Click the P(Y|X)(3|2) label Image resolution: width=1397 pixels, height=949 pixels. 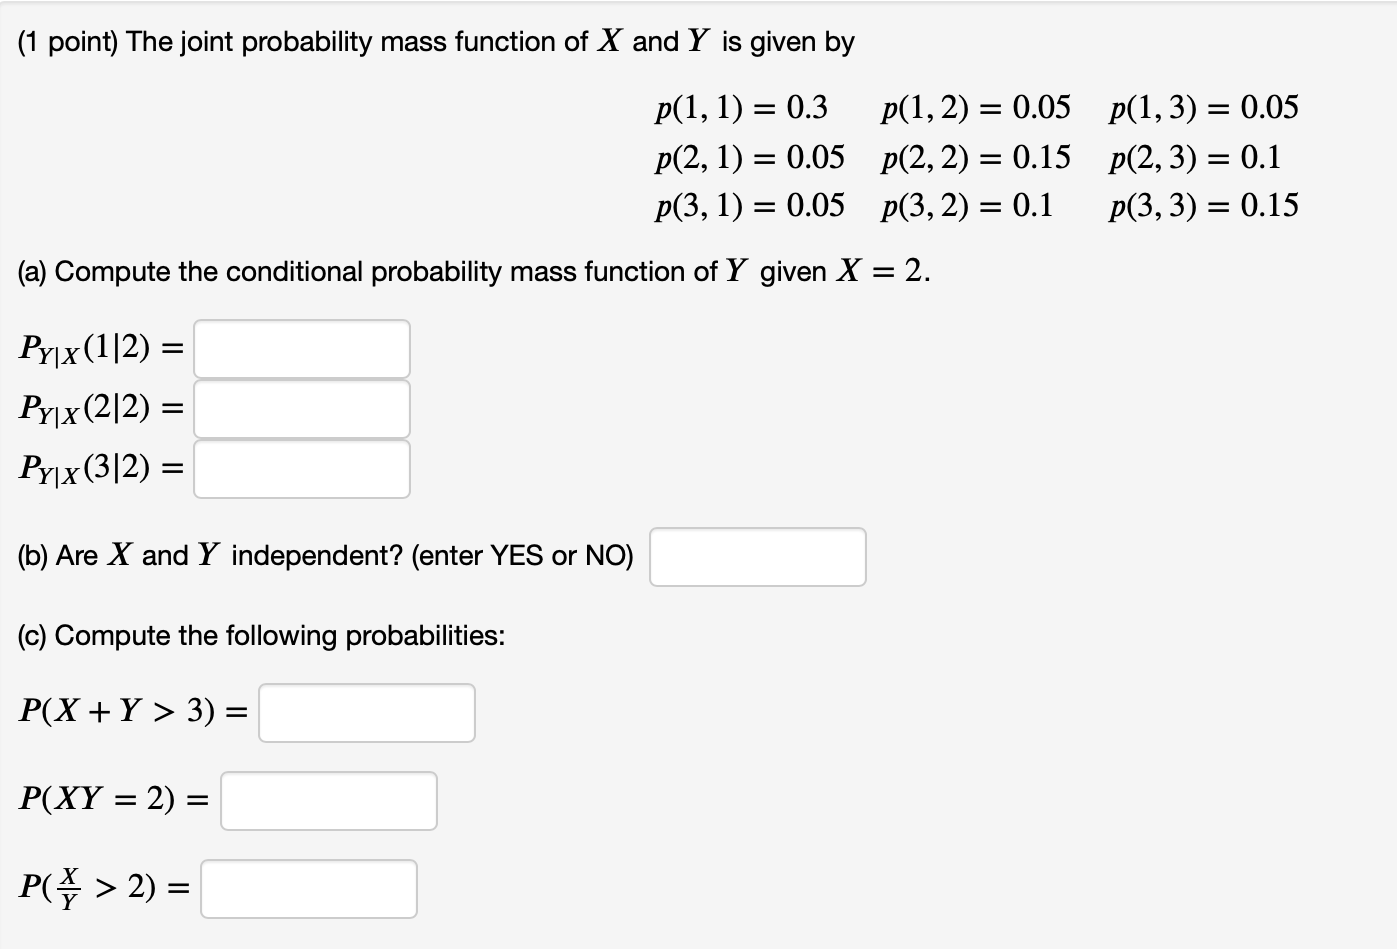95,469
